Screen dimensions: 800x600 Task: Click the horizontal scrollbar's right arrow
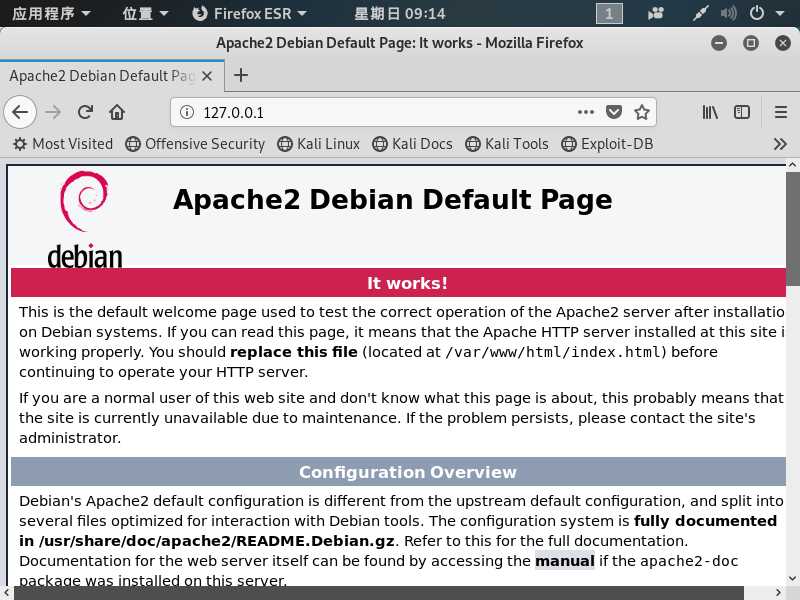click(778, 592)
